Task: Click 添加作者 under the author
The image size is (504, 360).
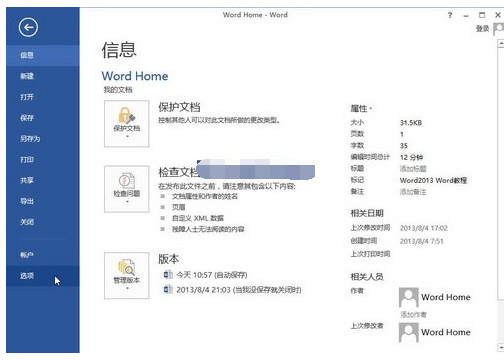Action: coord(413,314)
